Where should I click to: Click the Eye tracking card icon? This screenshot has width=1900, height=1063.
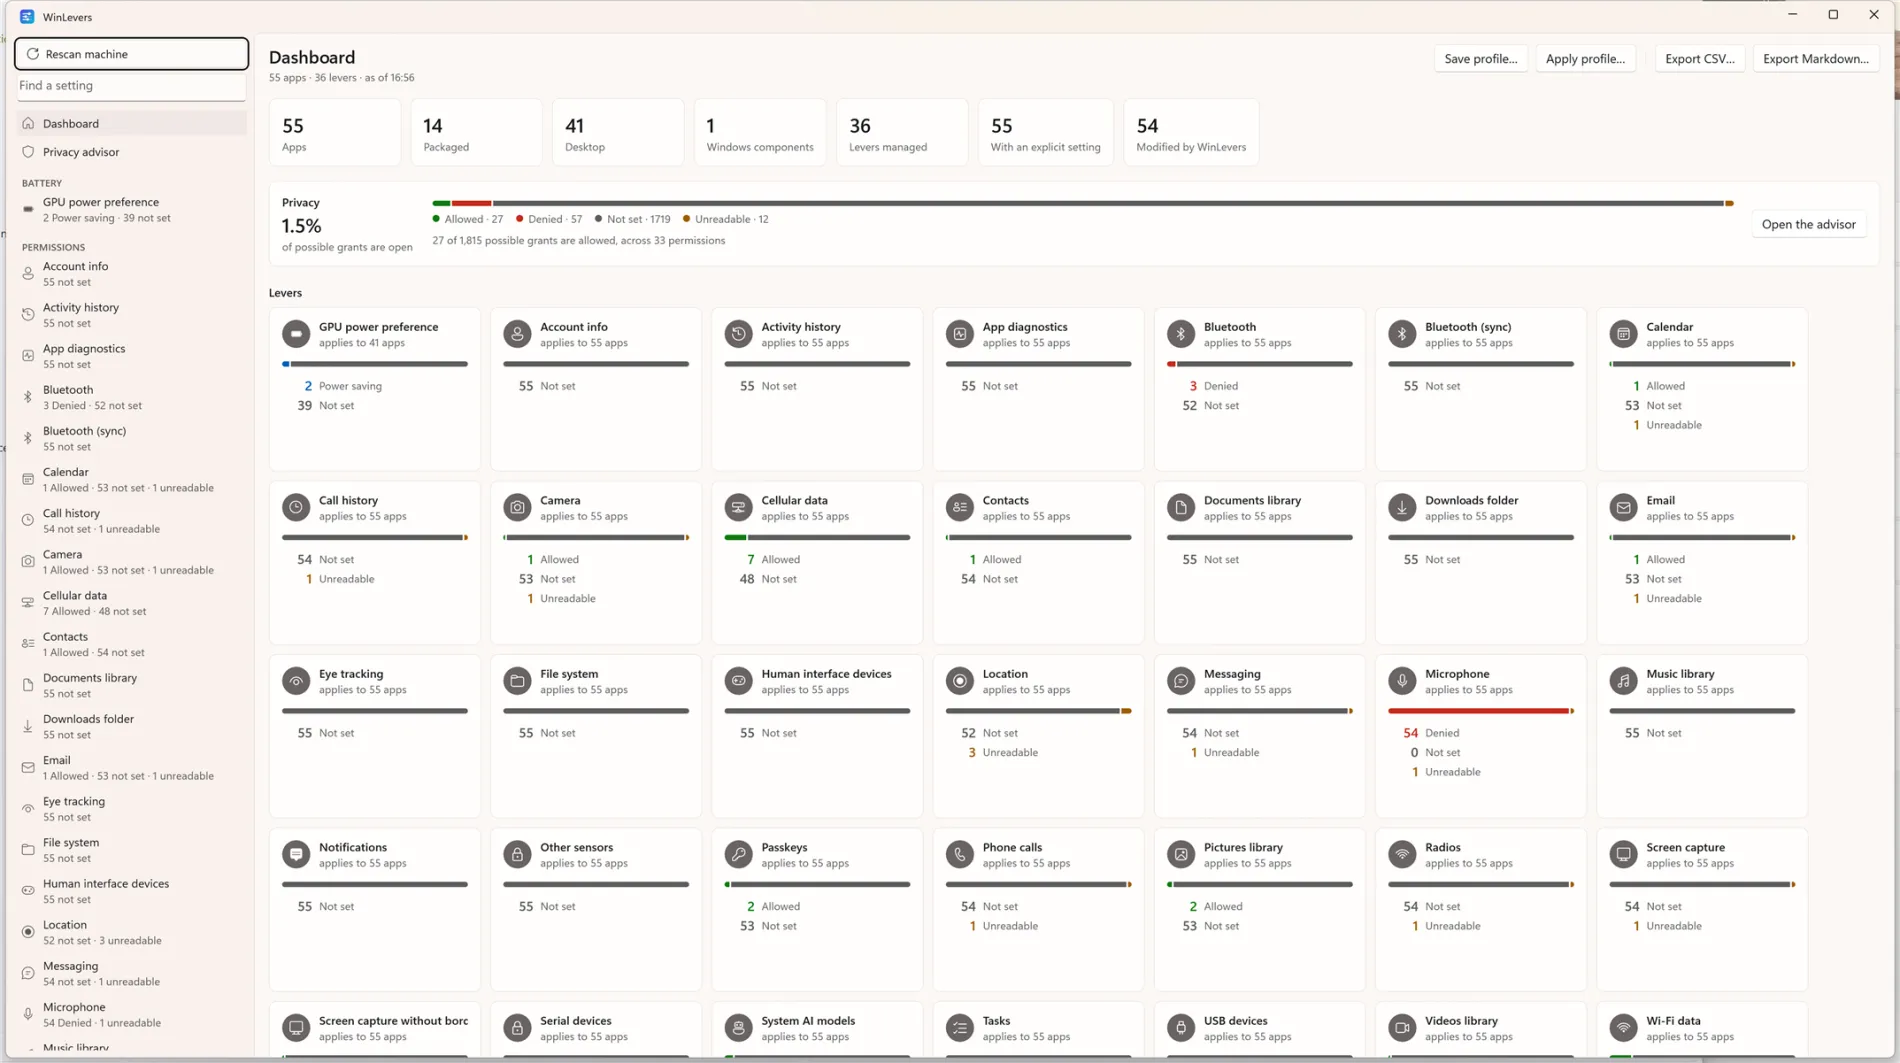[296, 681]
